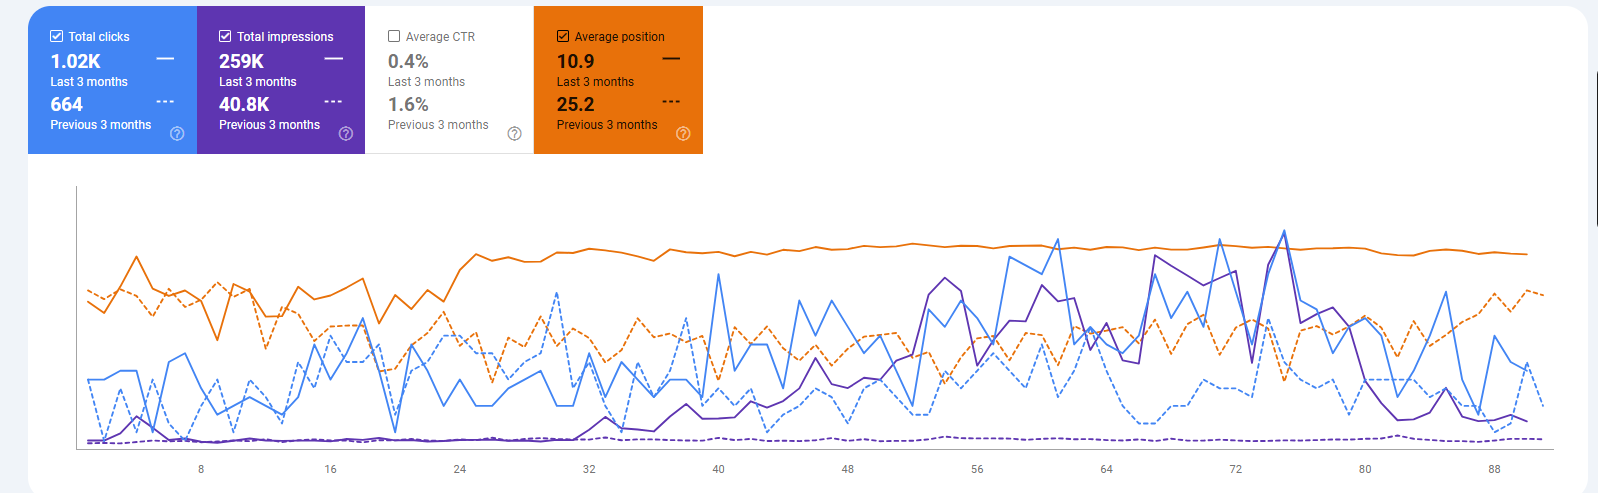
Task: Click help icon on Average position card
Action: tap(683, 134)
